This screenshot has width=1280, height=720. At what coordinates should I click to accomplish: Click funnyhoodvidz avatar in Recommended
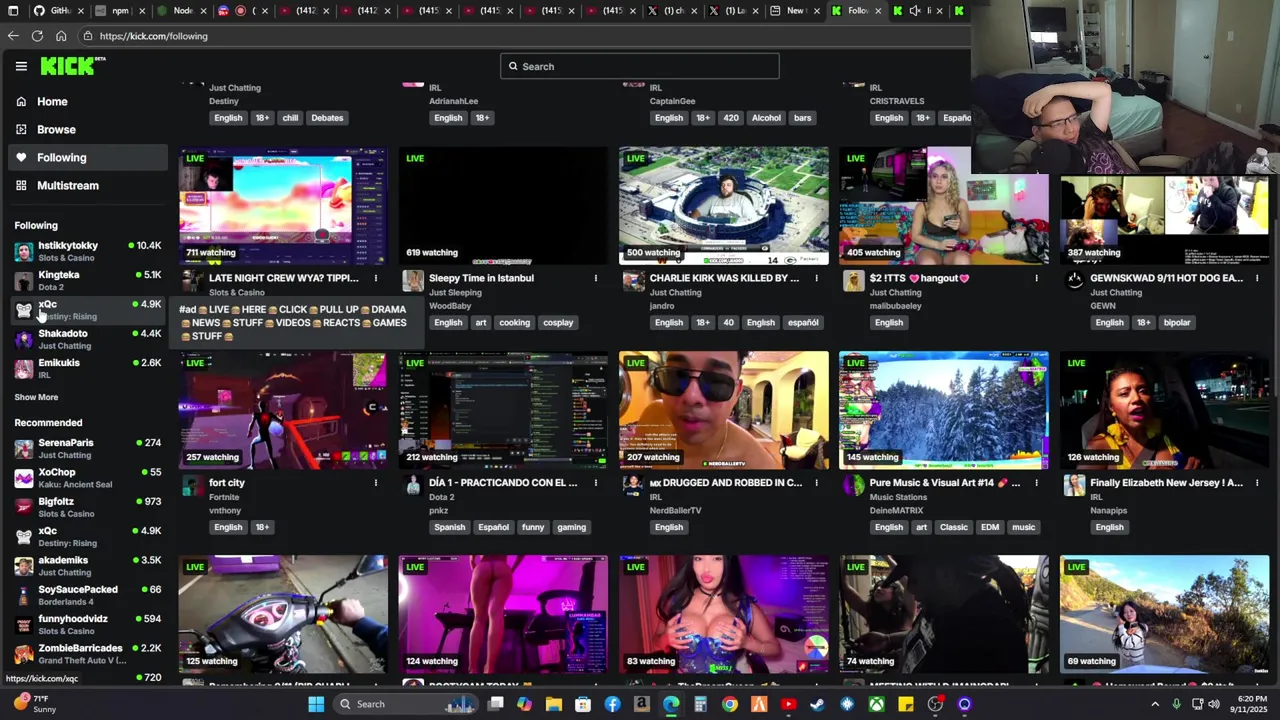click(x=24, y=624)
